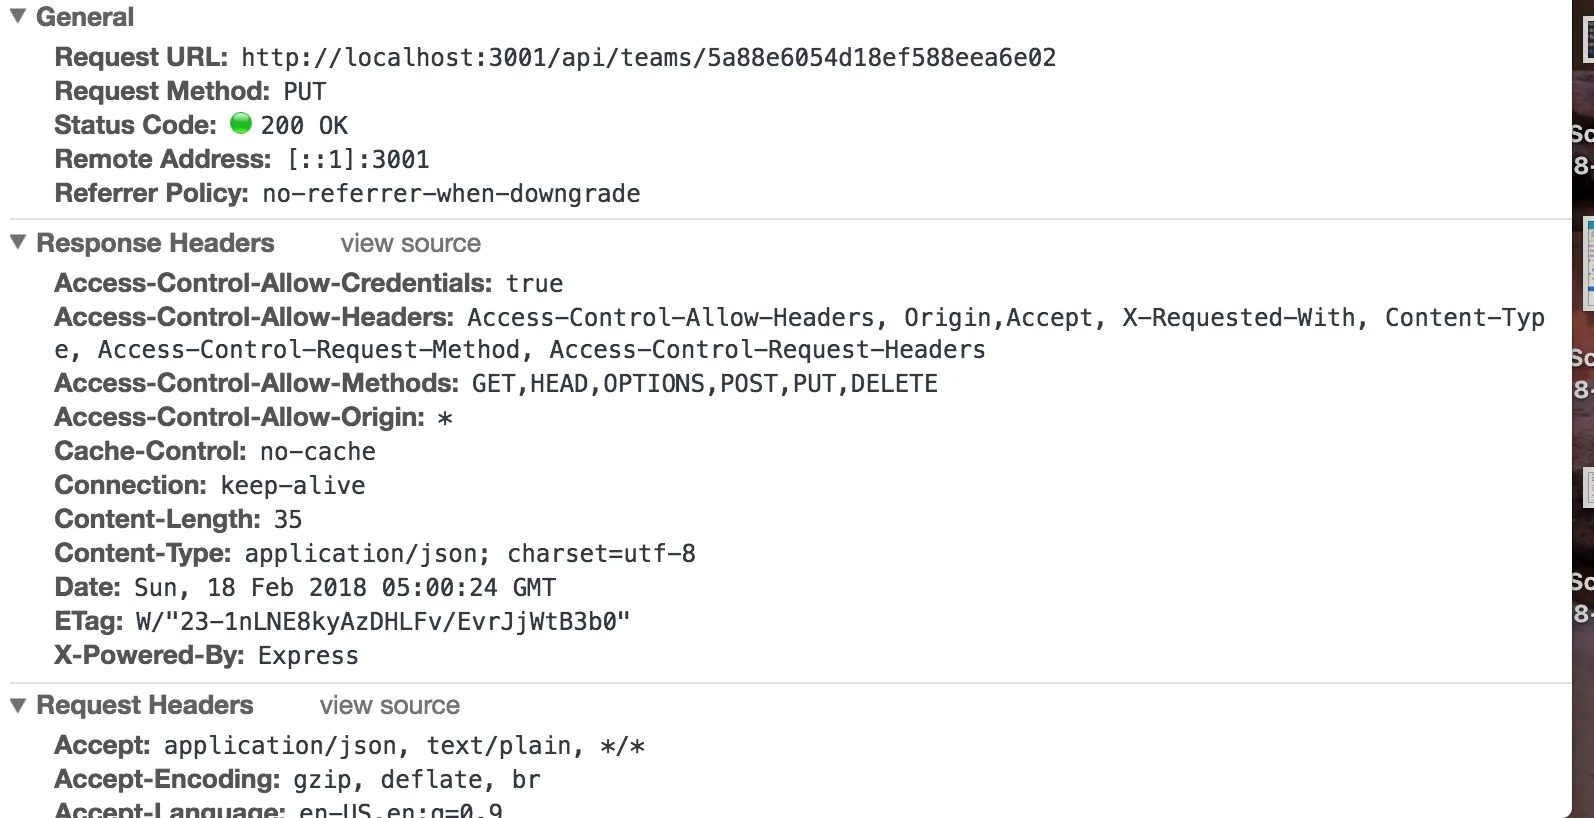Viewport: 1594px width, 818px height.
Task: Click the ETag header value
Action: 383,621
